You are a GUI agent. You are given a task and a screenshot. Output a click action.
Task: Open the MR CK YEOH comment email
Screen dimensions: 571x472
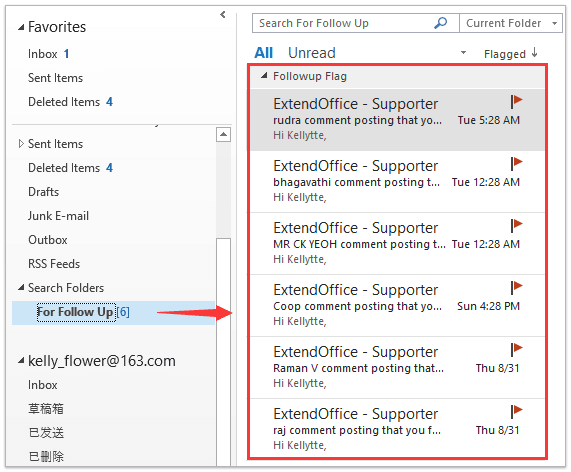(x=397, y=244)
